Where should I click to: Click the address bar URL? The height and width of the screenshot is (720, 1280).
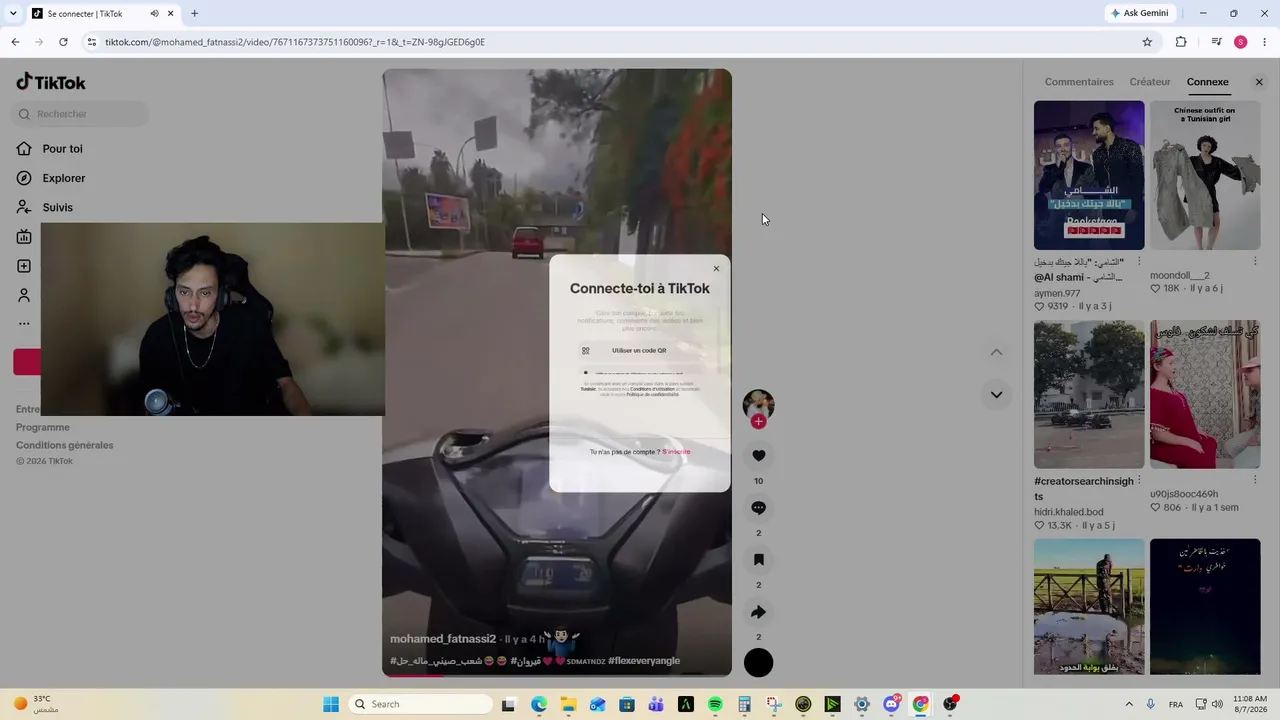(x=295, y=42)
